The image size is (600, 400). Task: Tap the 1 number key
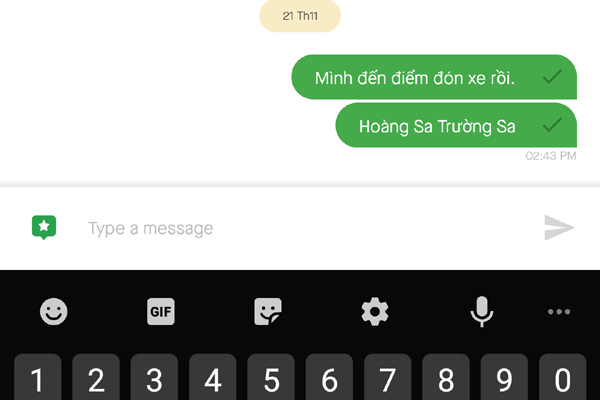point(38,377)
